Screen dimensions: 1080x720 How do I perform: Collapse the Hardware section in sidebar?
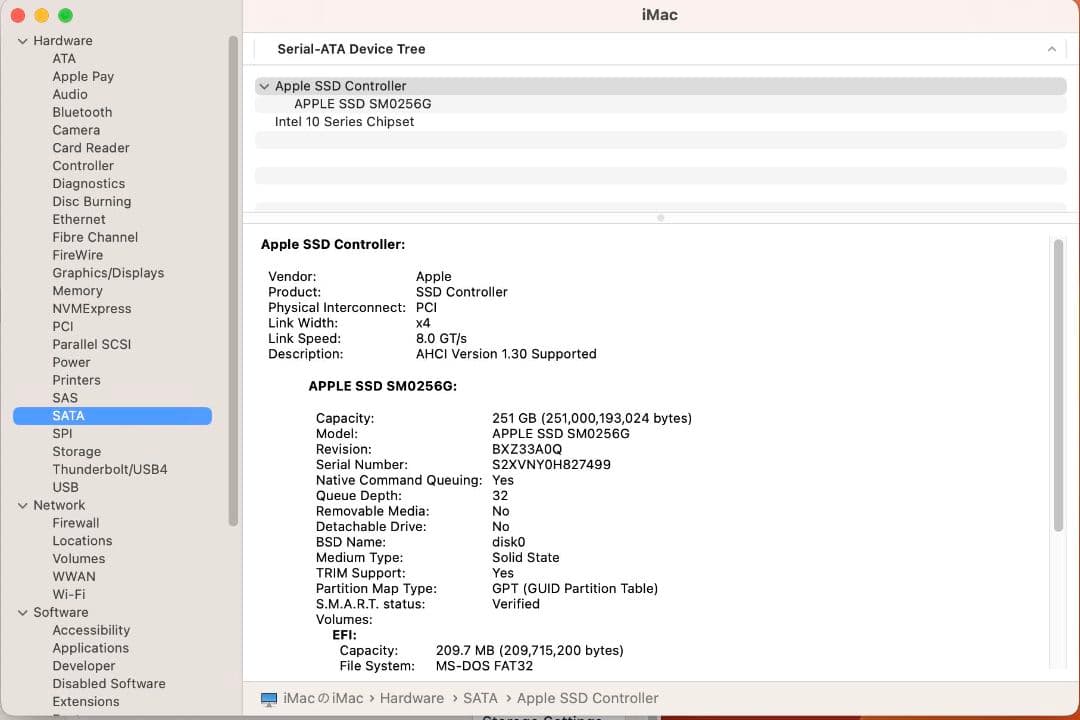22,40
